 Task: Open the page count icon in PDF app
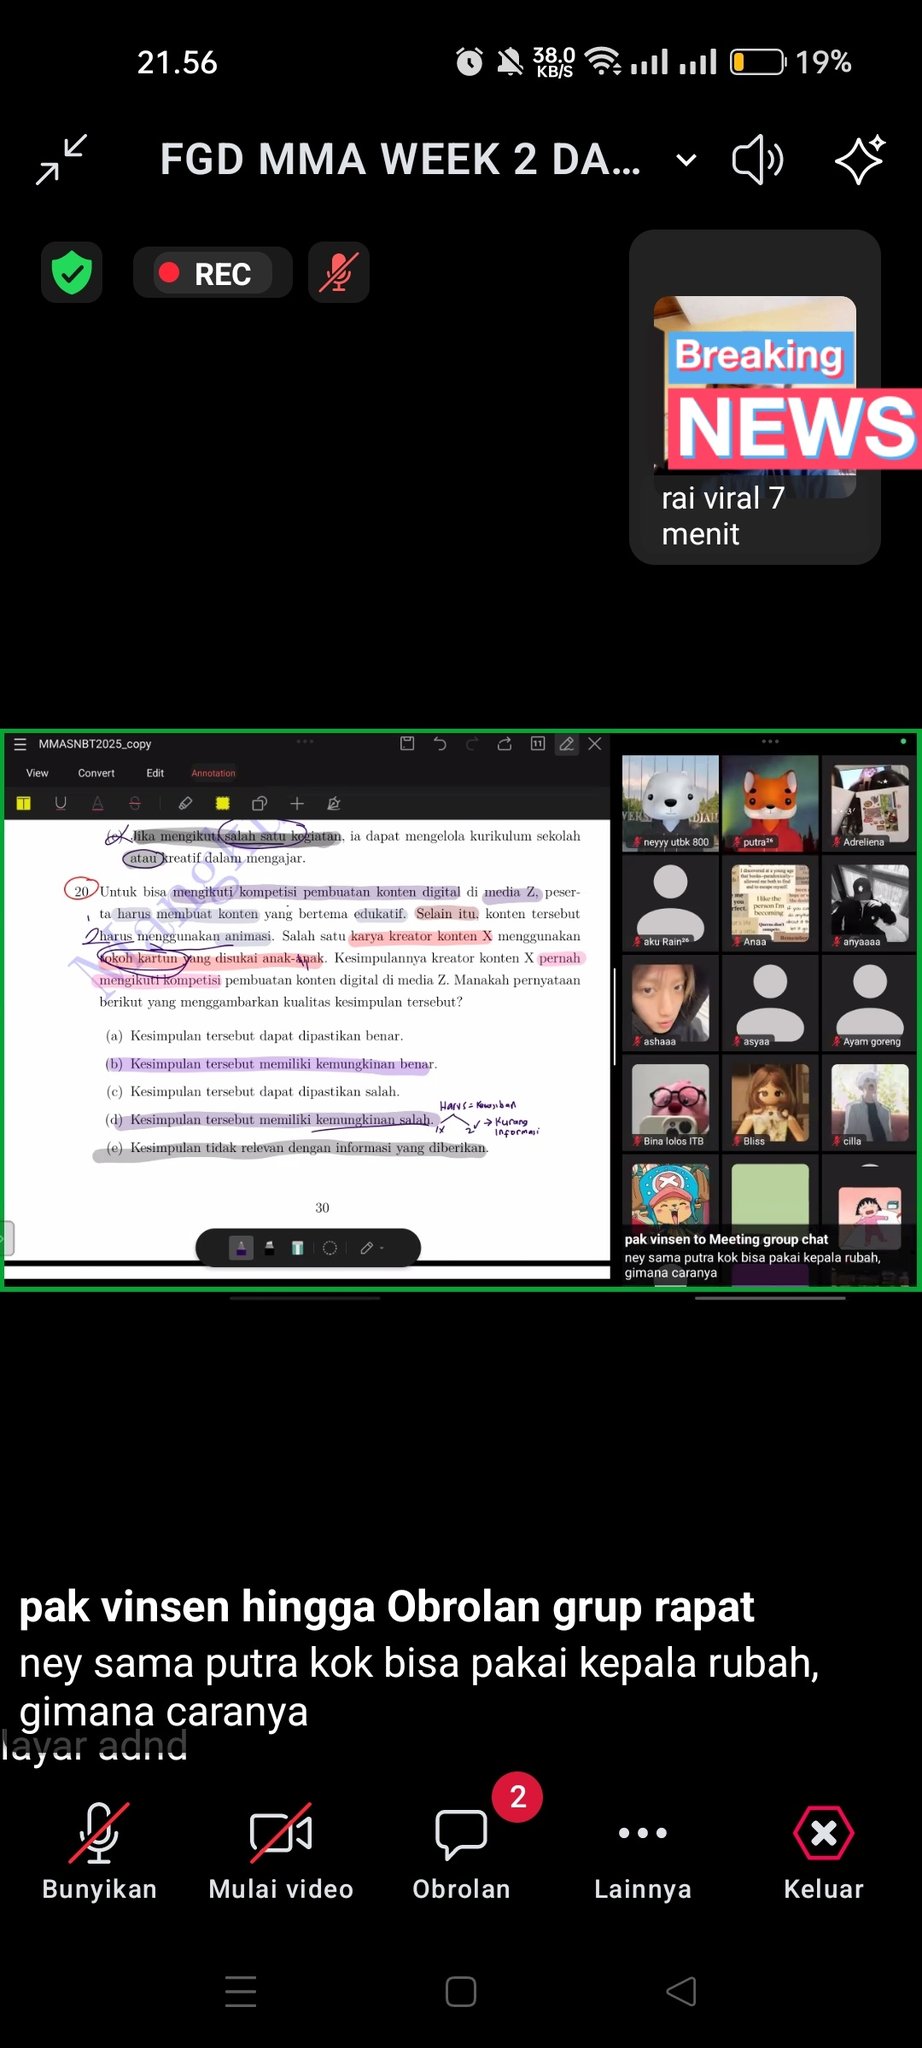click(x=538, y=743)
